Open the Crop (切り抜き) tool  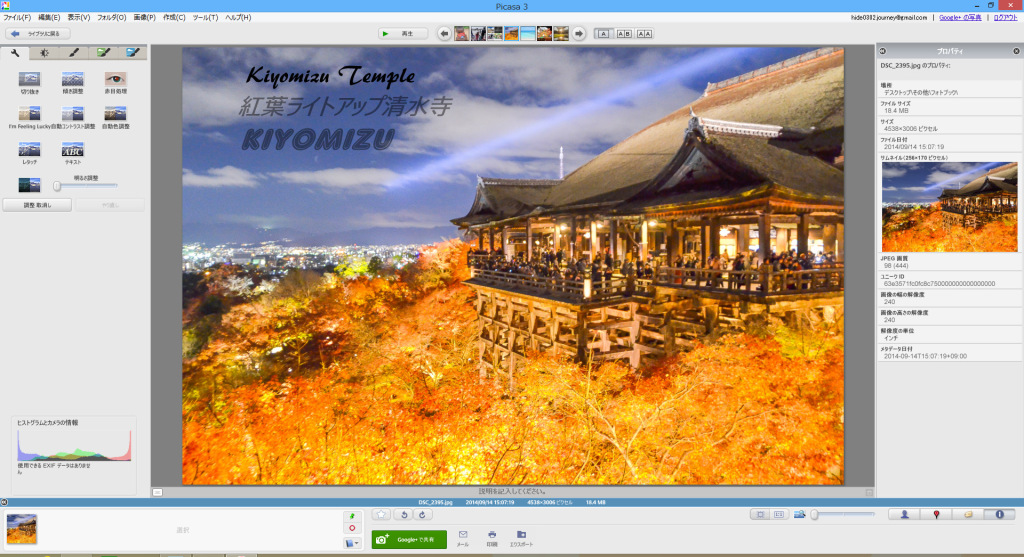pos(29,80)
